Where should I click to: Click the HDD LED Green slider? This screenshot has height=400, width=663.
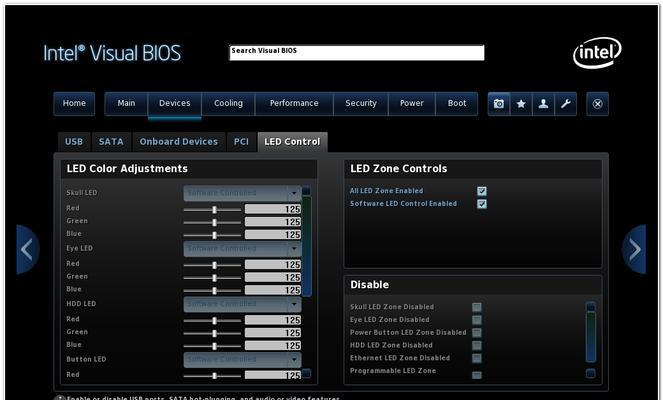pyautogui.click(x=212, y=333)
